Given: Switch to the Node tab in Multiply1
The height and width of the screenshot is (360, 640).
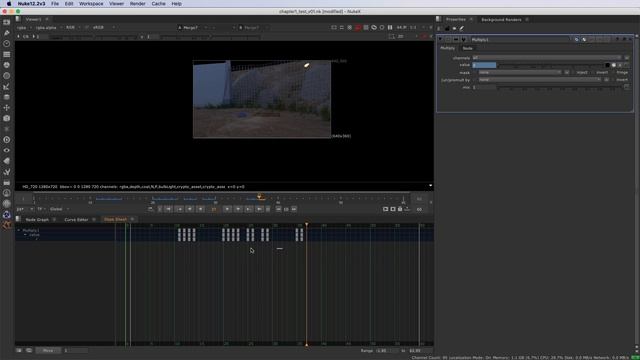Looking at the screenshot, I should 467,48.
